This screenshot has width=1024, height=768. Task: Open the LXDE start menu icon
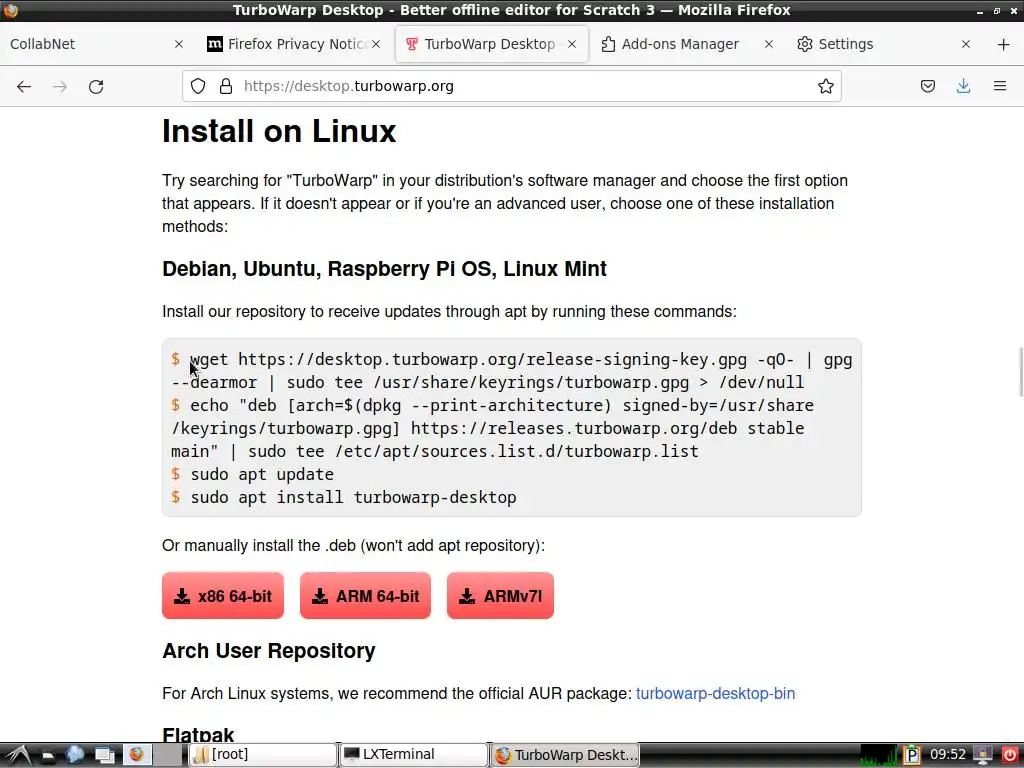point(18,755)
